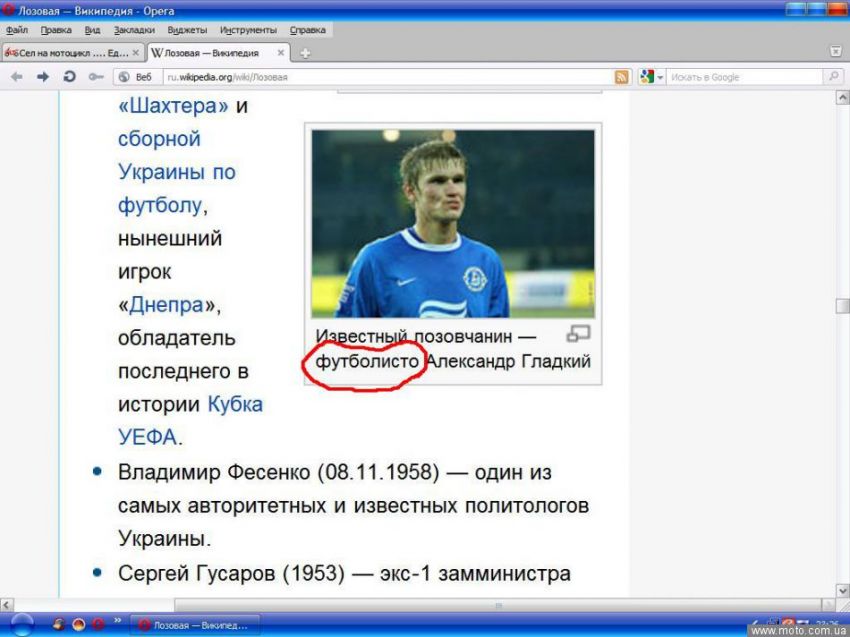The image size is (850, 637).
Task: Click the vertical scrollbar down arrow
Action: [x=842, y=590]
